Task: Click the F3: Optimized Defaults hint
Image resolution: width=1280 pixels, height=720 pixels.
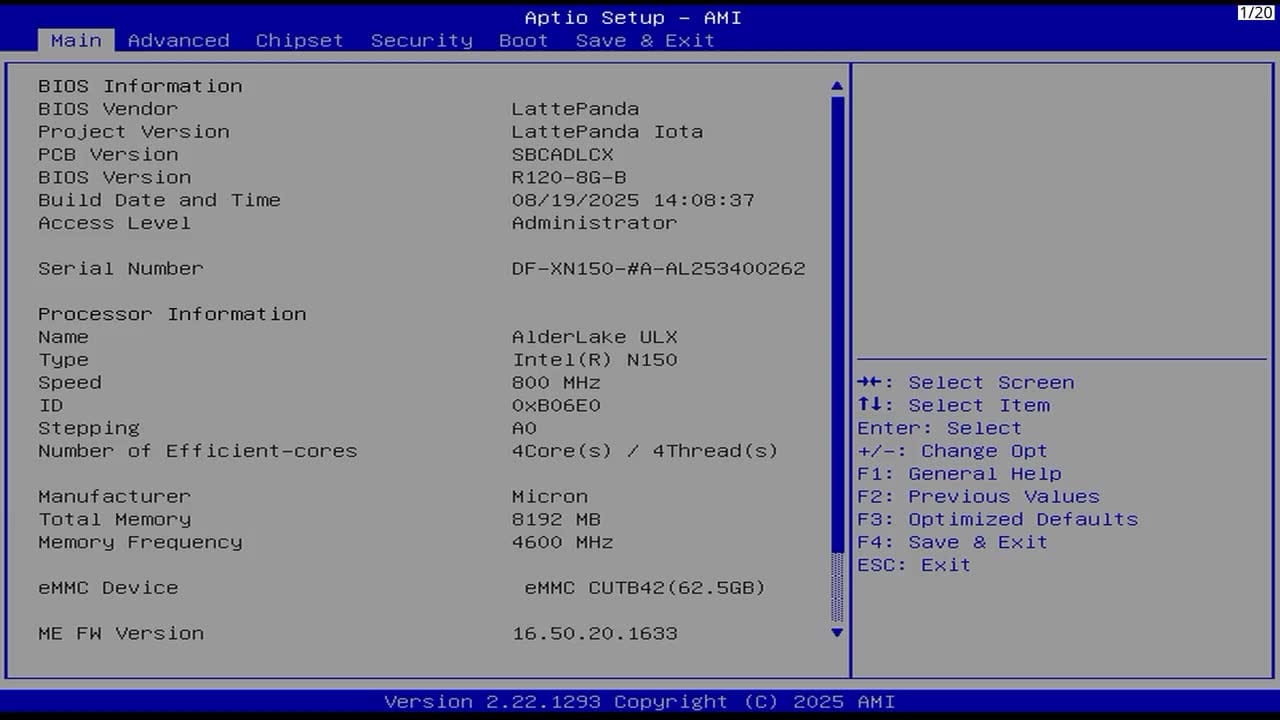Action: pyautogui.click(x=997, y=519)
